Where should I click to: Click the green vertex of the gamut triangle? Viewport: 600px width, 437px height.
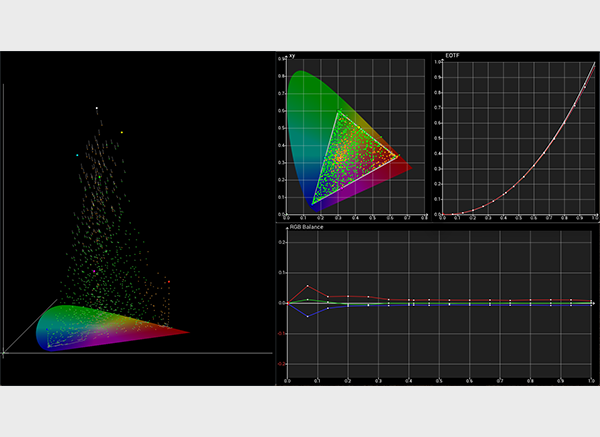[x=338, y=111]
